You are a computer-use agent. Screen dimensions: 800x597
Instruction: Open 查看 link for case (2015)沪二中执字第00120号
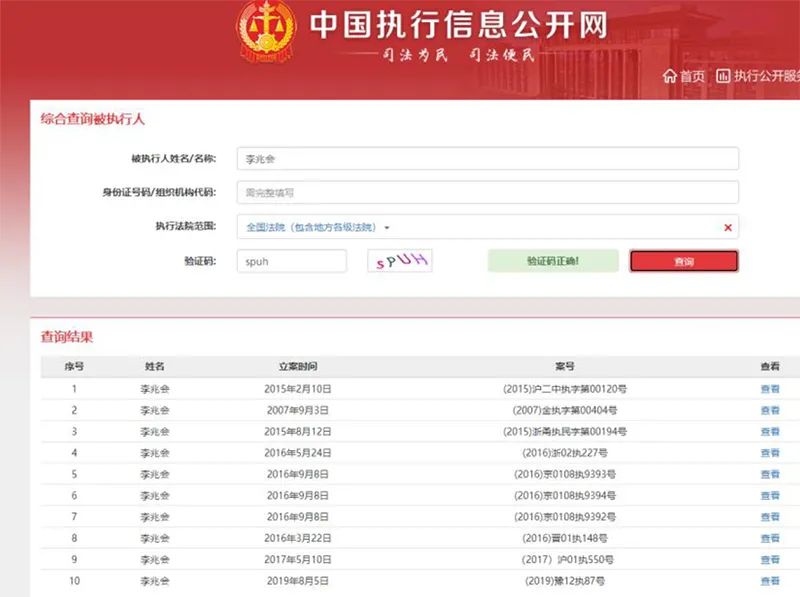point(770,389)
